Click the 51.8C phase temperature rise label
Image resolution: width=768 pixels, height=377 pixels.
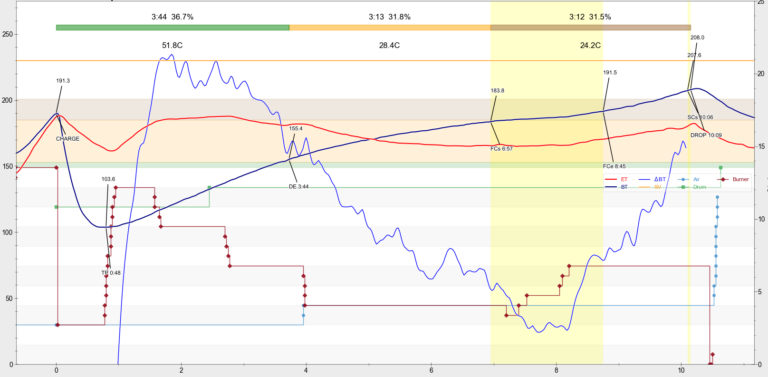(x=172, y=46)
